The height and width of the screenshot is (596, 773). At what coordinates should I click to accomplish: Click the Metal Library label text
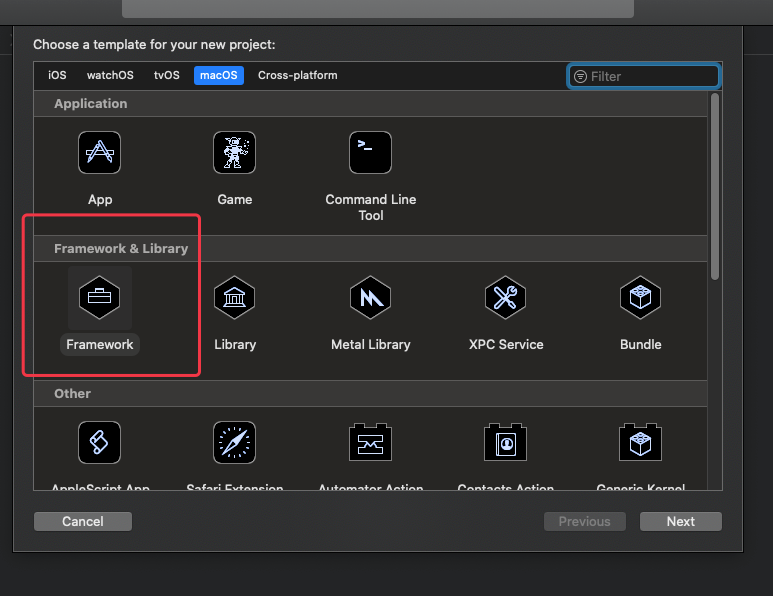click(371, 345)
